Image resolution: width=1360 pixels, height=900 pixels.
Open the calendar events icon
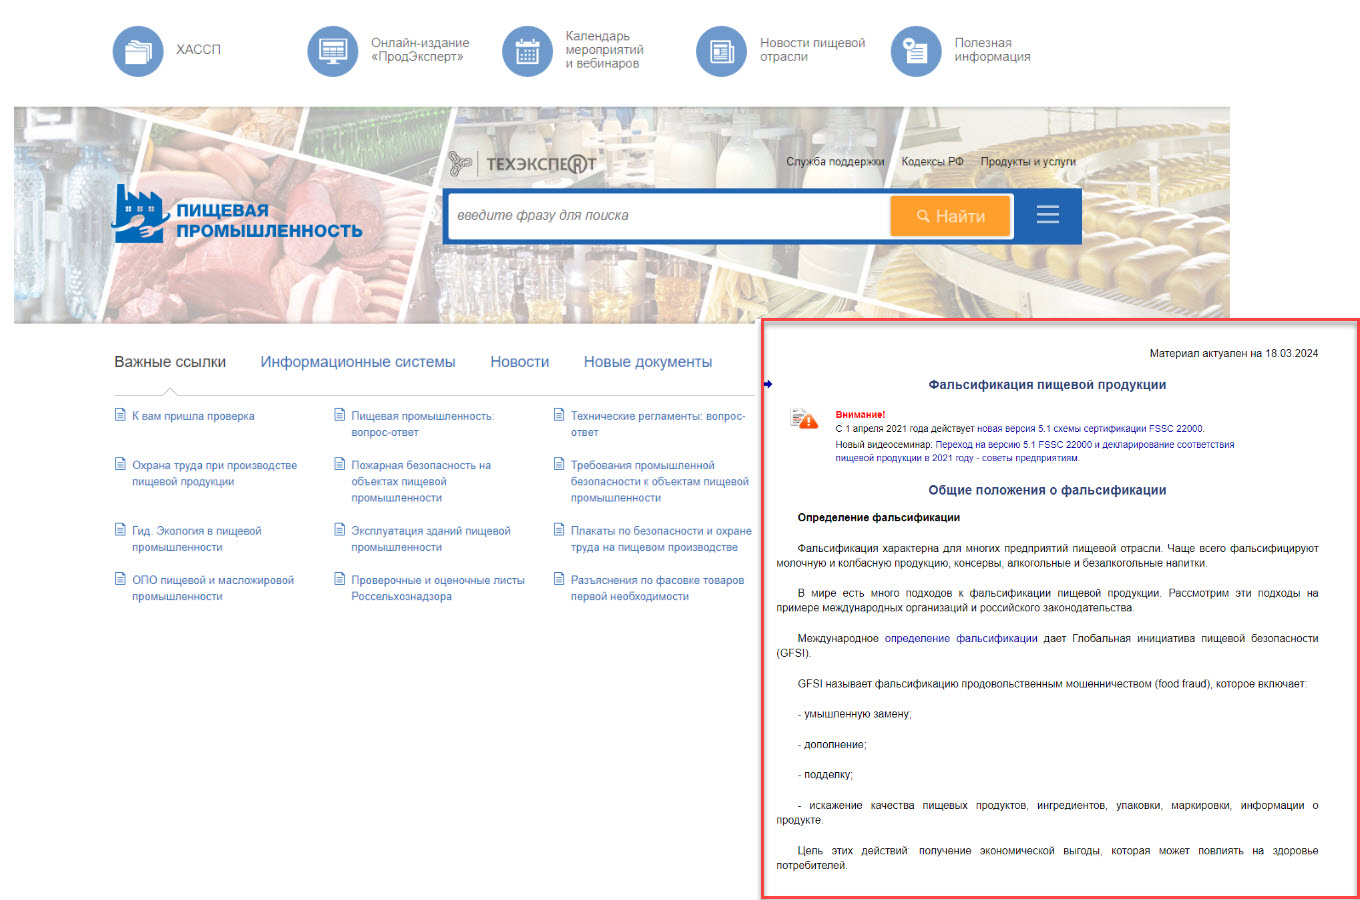(527, 51)
